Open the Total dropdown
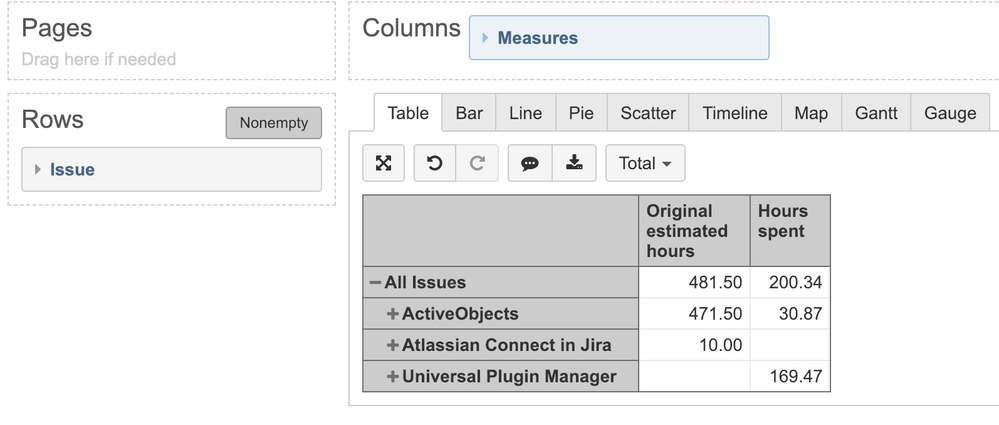999x425 pixels. pos(645,163)
